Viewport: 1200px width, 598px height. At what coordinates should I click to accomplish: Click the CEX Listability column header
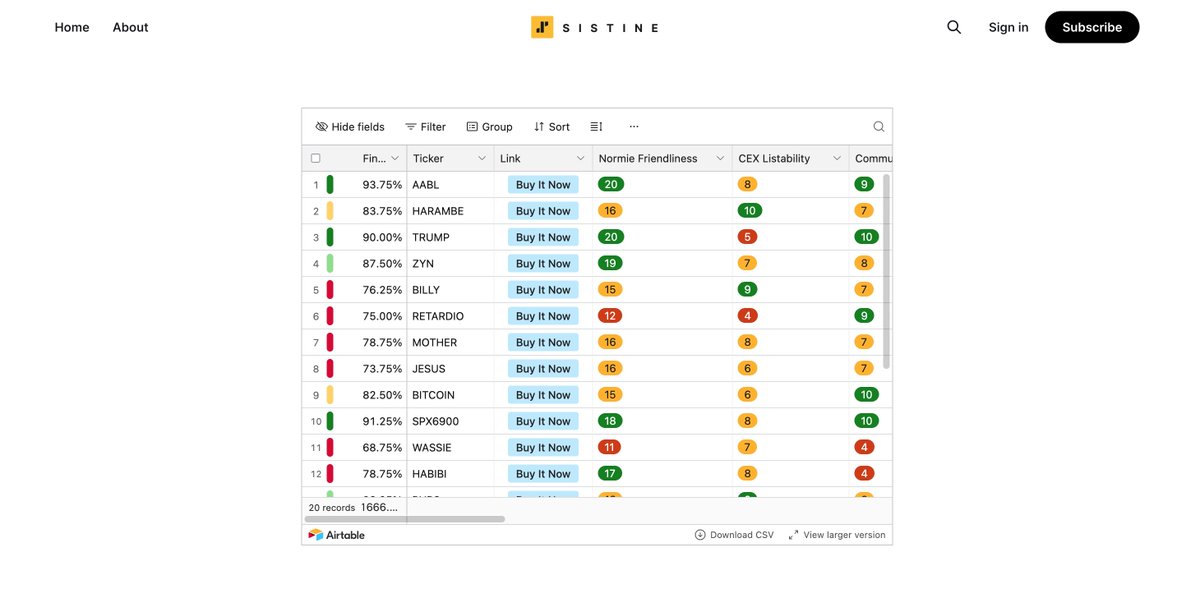click(x=790, y=158)
